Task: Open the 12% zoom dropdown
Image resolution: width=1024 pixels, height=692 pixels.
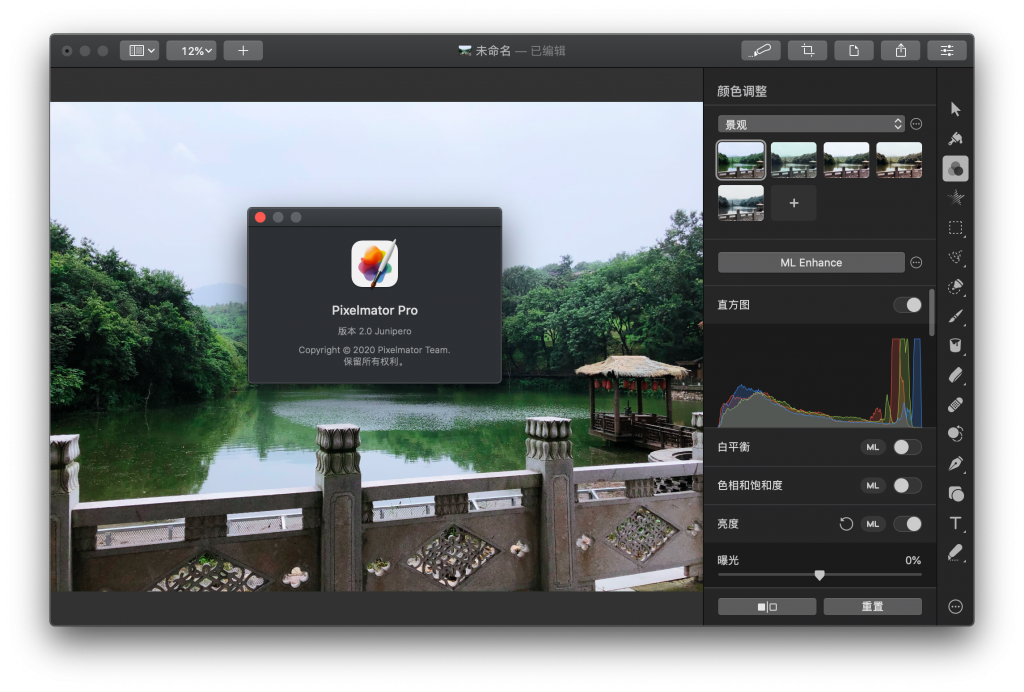Action: click(x=191, y=50)
